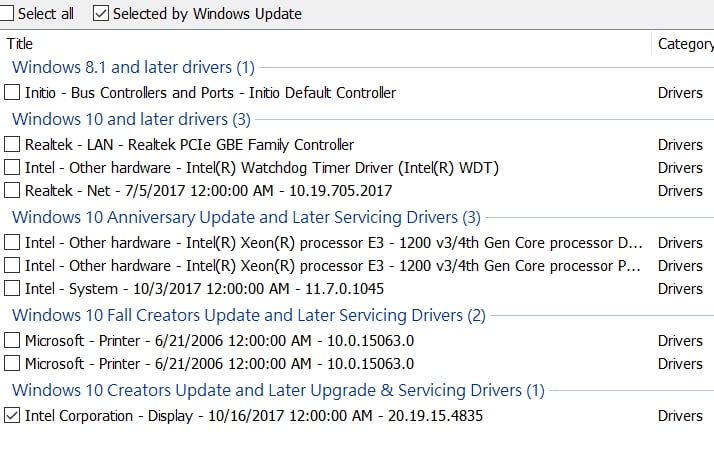Image resolution: width=714 pixels, height=450 pixels.
Task: Collapse Windows 10 Creators Update Upgrade group
Action: click(x=278, y=390)
